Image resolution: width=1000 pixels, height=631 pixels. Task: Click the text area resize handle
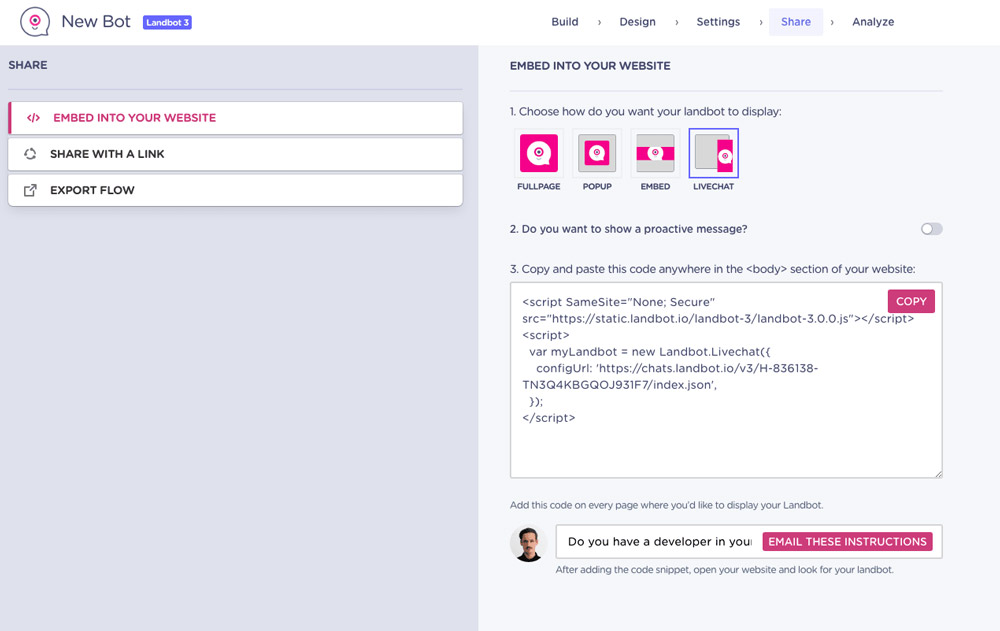(938, 474)
